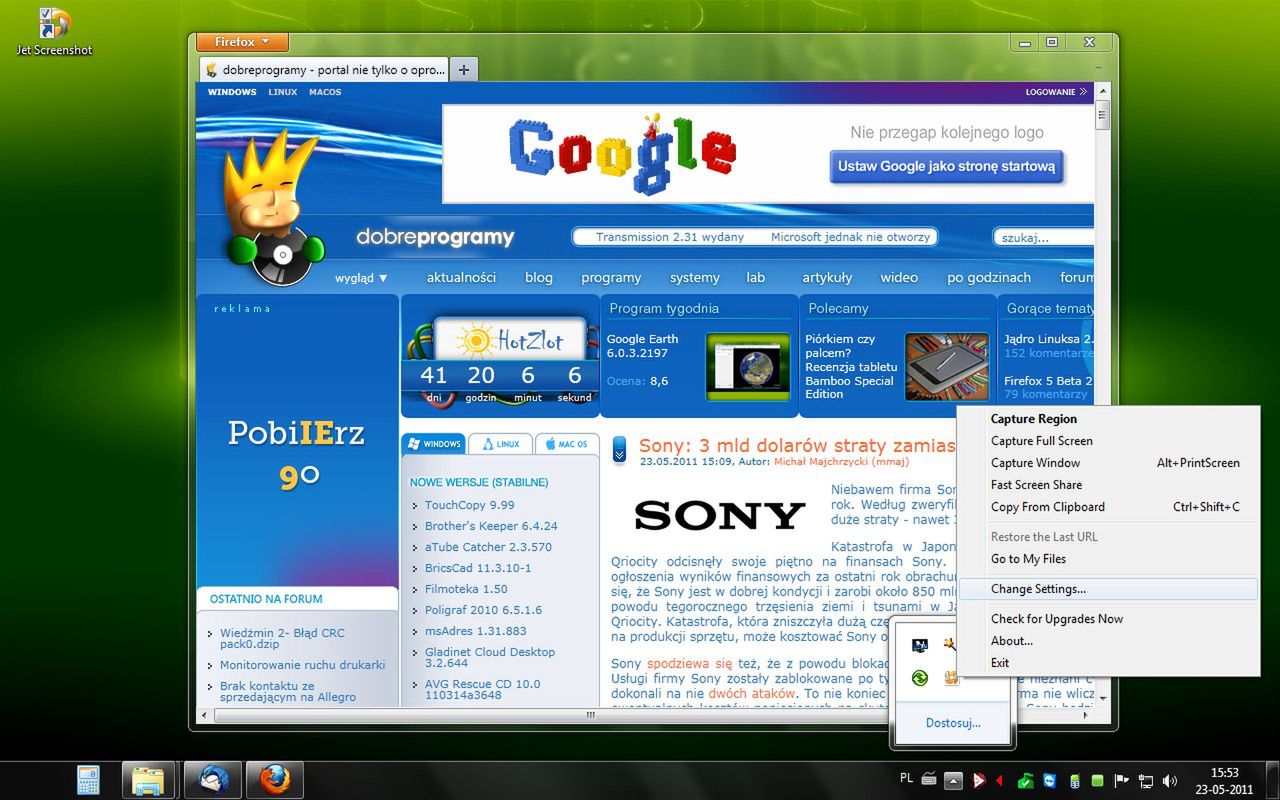Screen dimensions: 1280x800
Task: Toggle the hidden tray icons arrow
Action: click(954, 780)
